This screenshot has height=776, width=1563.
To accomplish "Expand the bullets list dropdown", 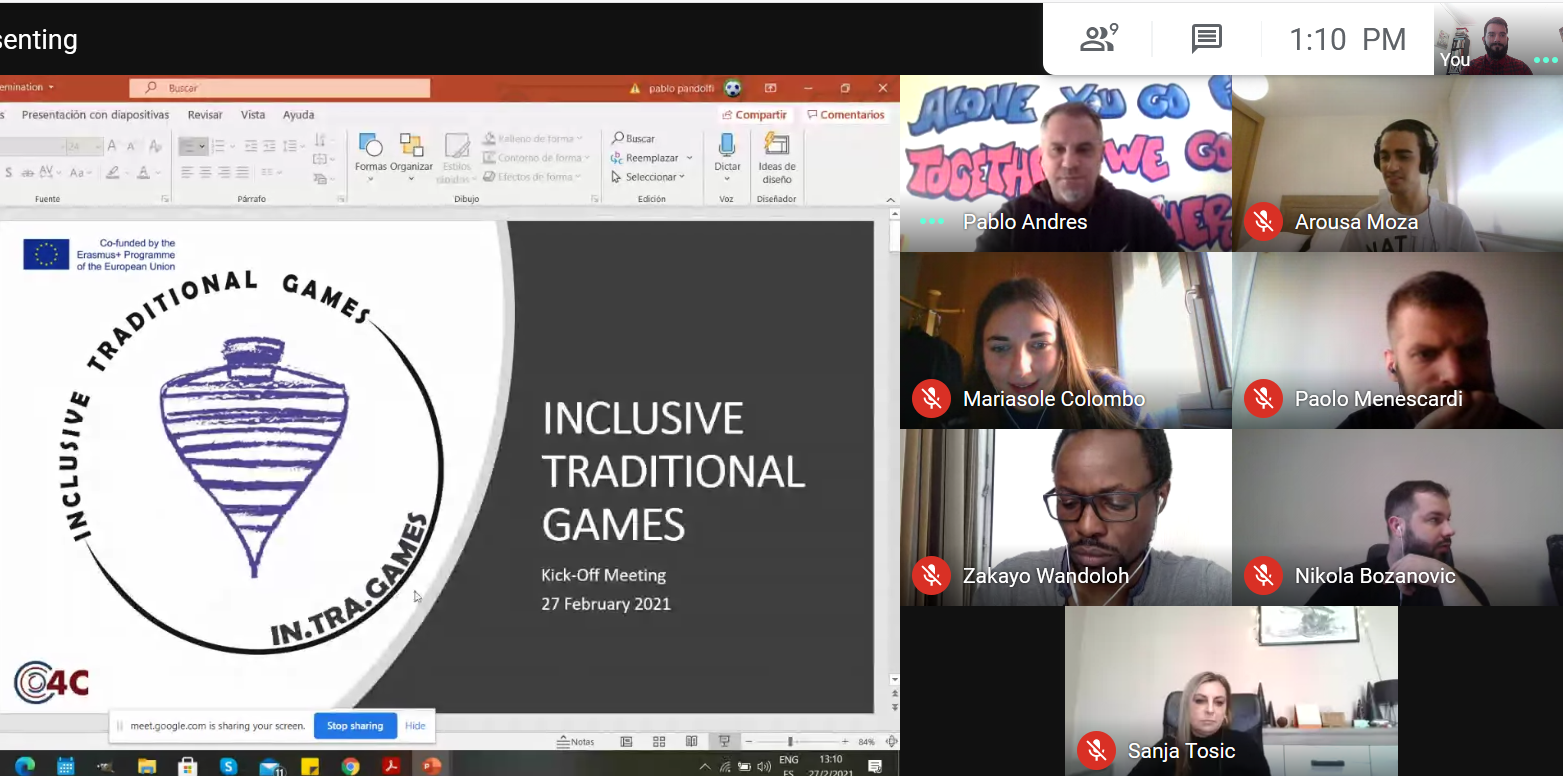I will 202,146.
